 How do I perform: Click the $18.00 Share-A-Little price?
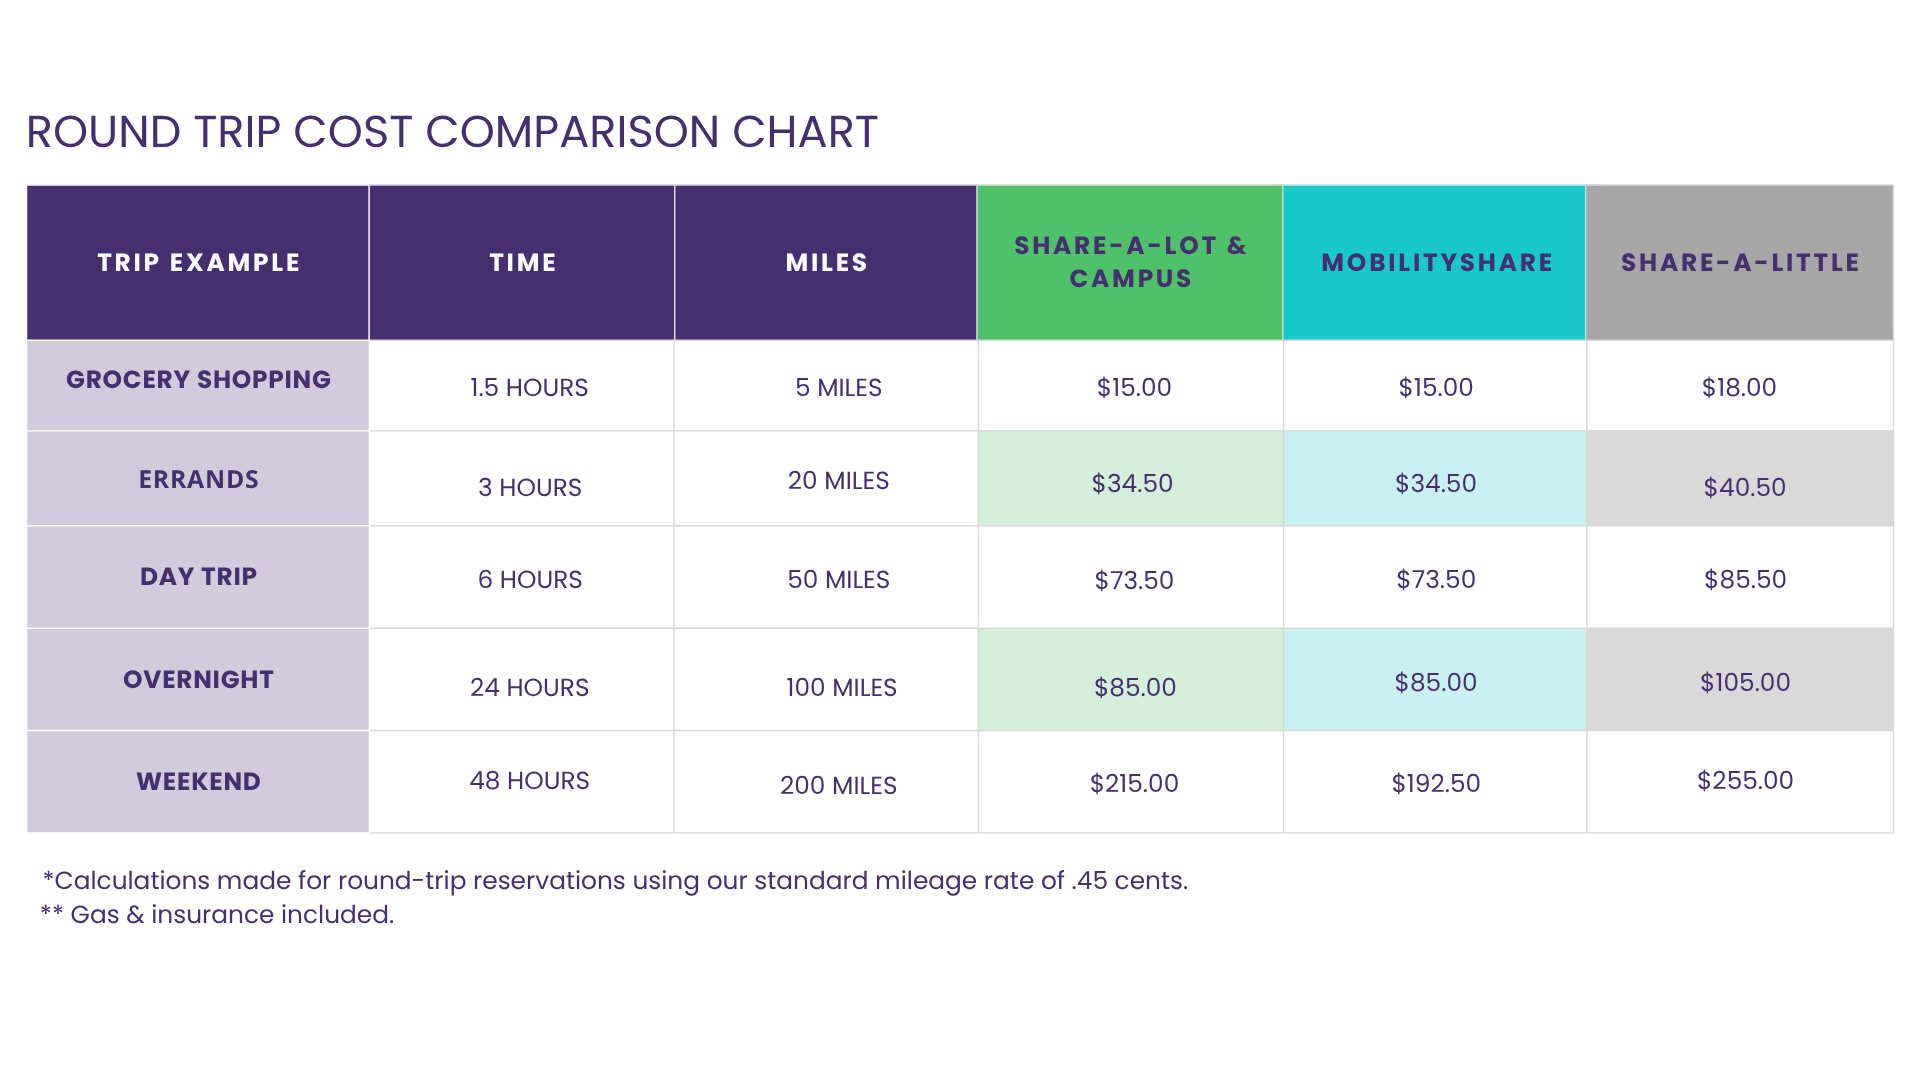1739,388
